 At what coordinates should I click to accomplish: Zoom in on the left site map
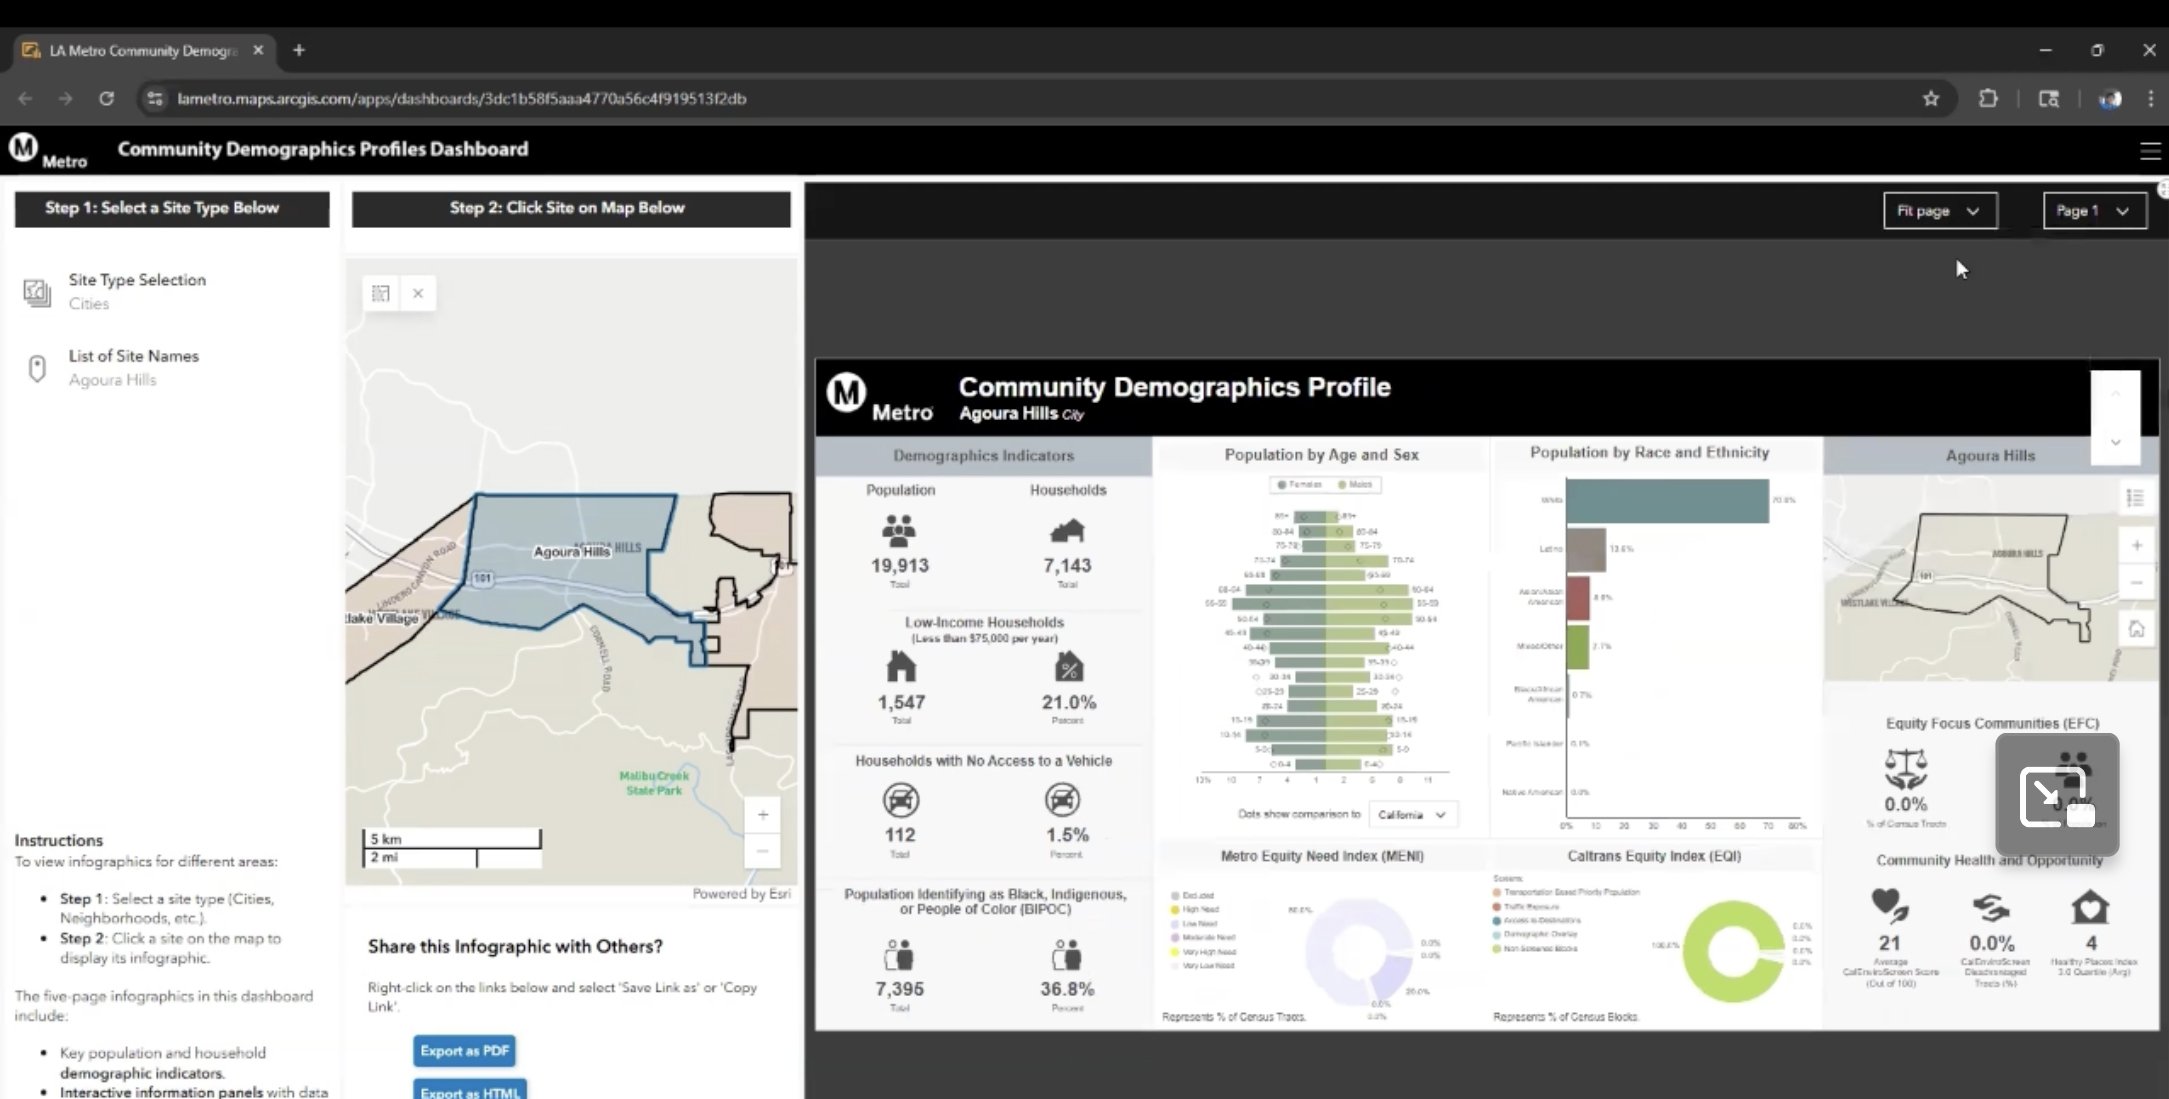[763, 814]
